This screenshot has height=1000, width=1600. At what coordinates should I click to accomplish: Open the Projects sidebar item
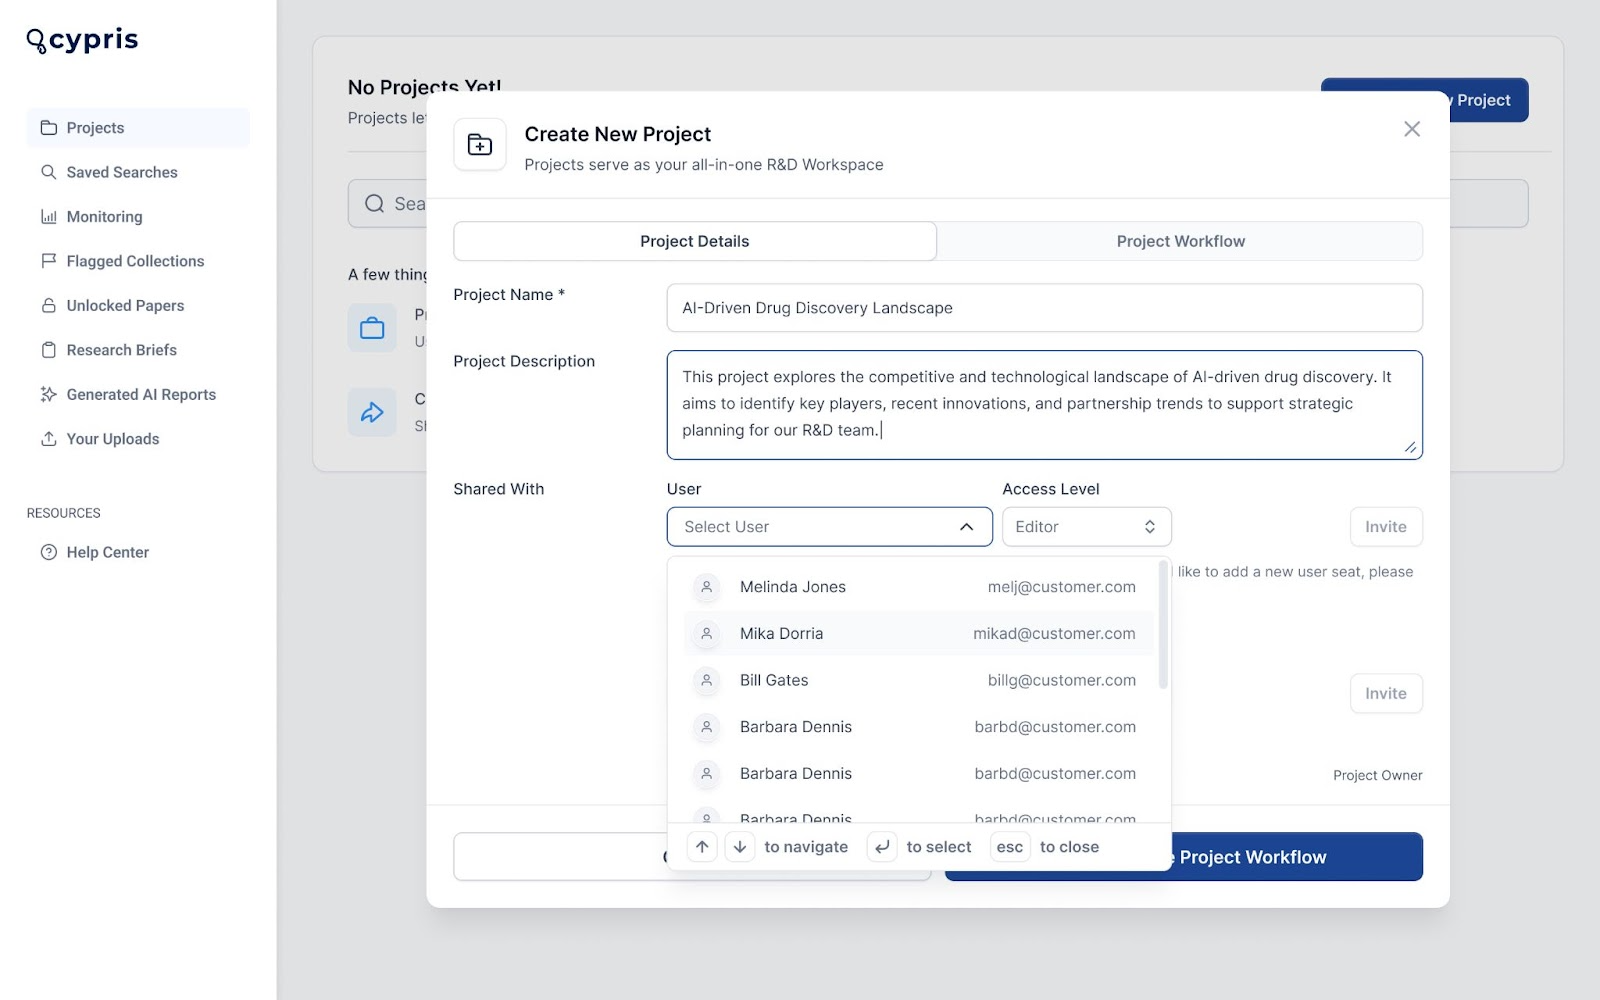(138, 128)
